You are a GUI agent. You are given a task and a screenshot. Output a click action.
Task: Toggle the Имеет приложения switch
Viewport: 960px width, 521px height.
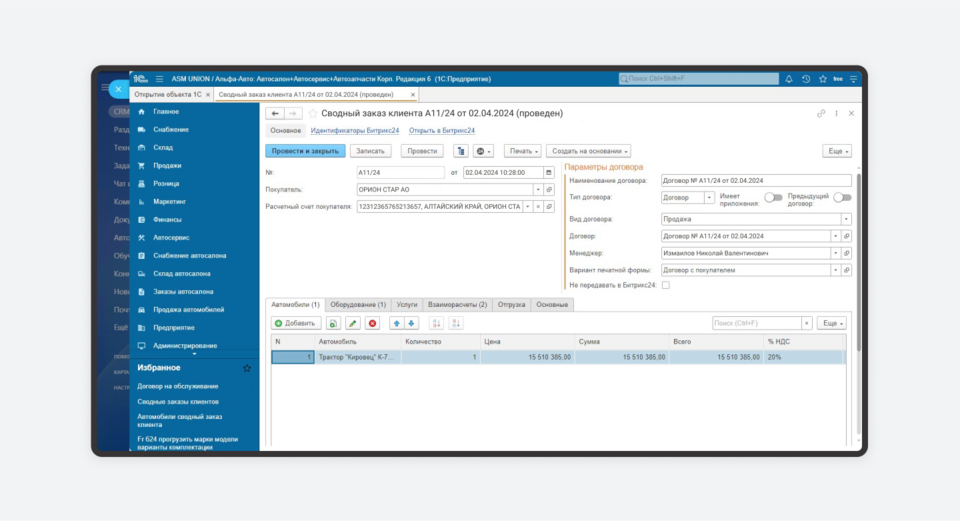[773, 198]
